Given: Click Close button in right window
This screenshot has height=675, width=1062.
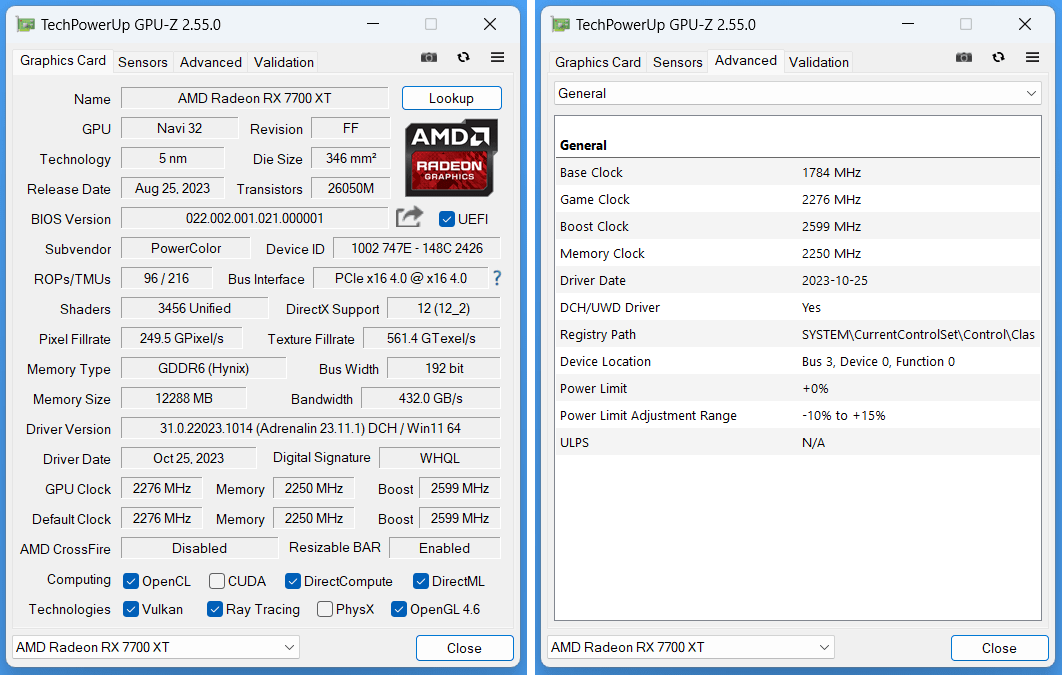Looking at the screenshot, I should coord(999,648).
